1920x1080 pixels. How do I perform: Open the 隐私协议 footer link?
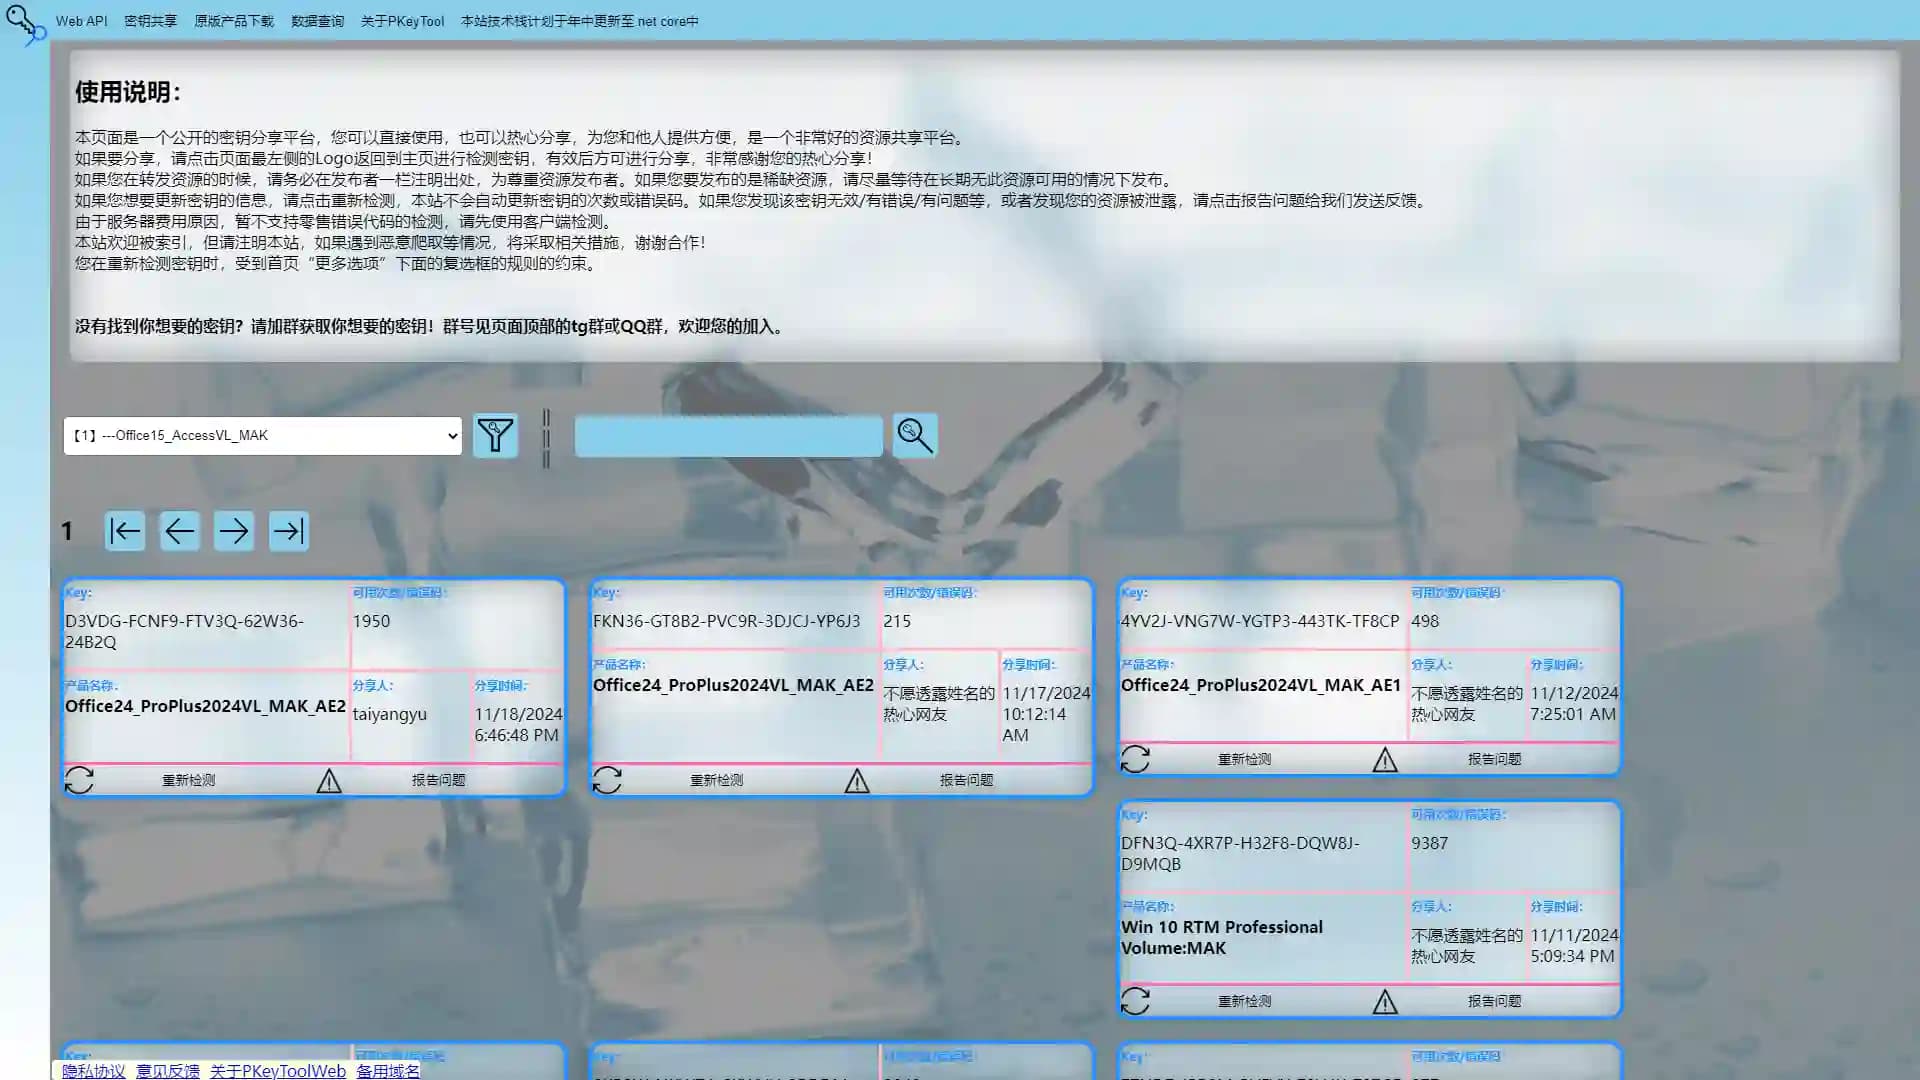[x=94, y=1071]
